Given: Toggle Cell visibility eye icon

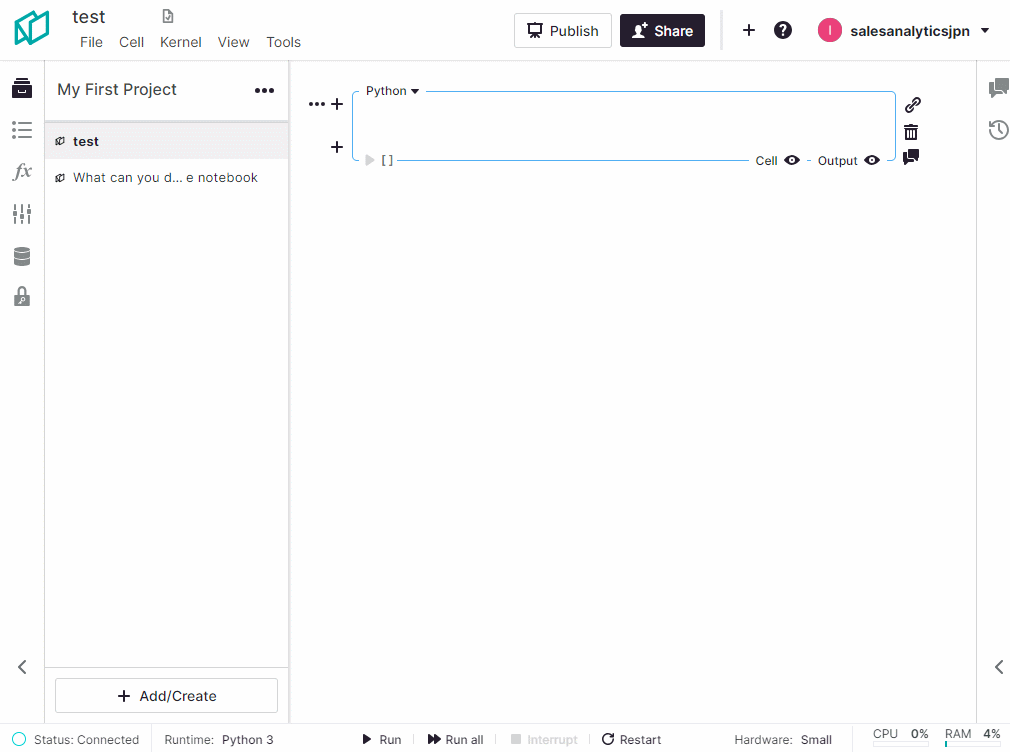Looking at the screenshot, I should click(792, 160).
